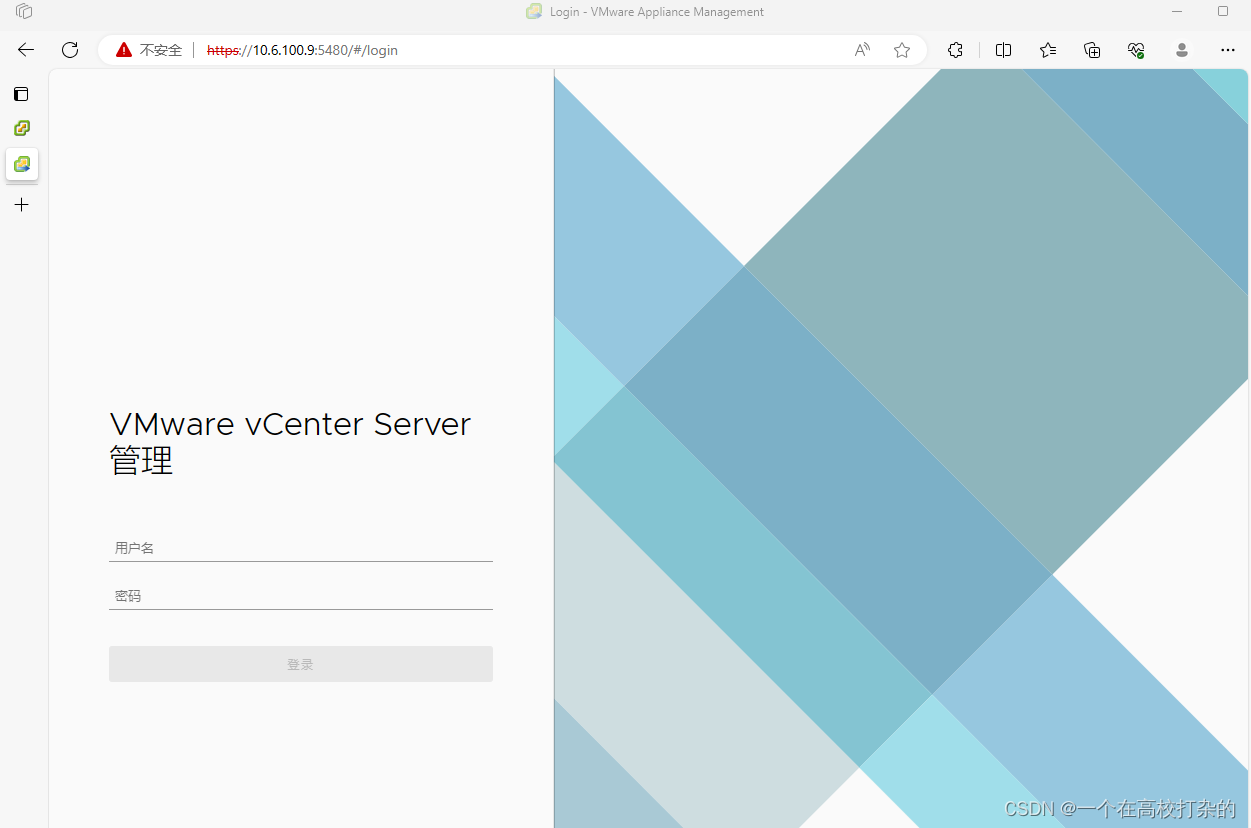The image size is (1251, 828).
Task: Click the address bar URL 10.6.100.9:5480
Action: click(x=302, y=50)
